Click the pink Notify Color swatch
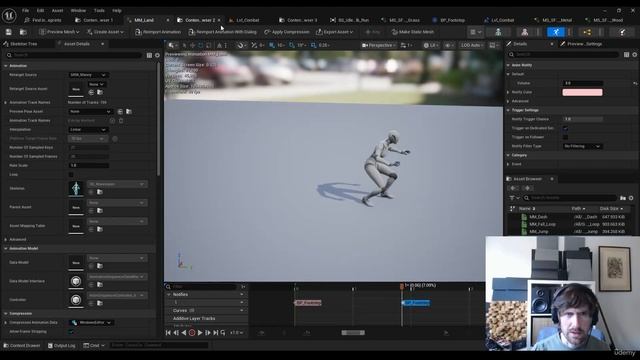The height and width of the screenshot is (360, 640). 582,92
